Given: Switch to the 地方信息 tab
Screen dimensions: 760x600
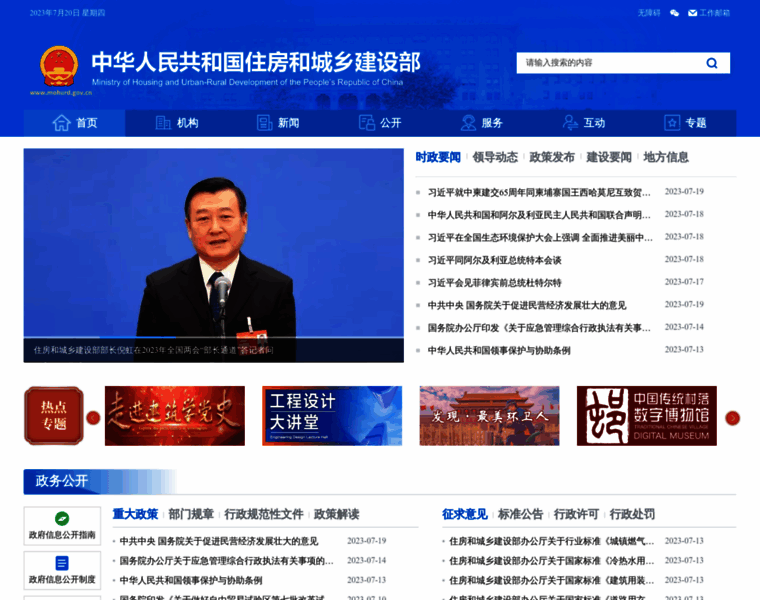Looking at the screenshot, I should click(666, 157).
